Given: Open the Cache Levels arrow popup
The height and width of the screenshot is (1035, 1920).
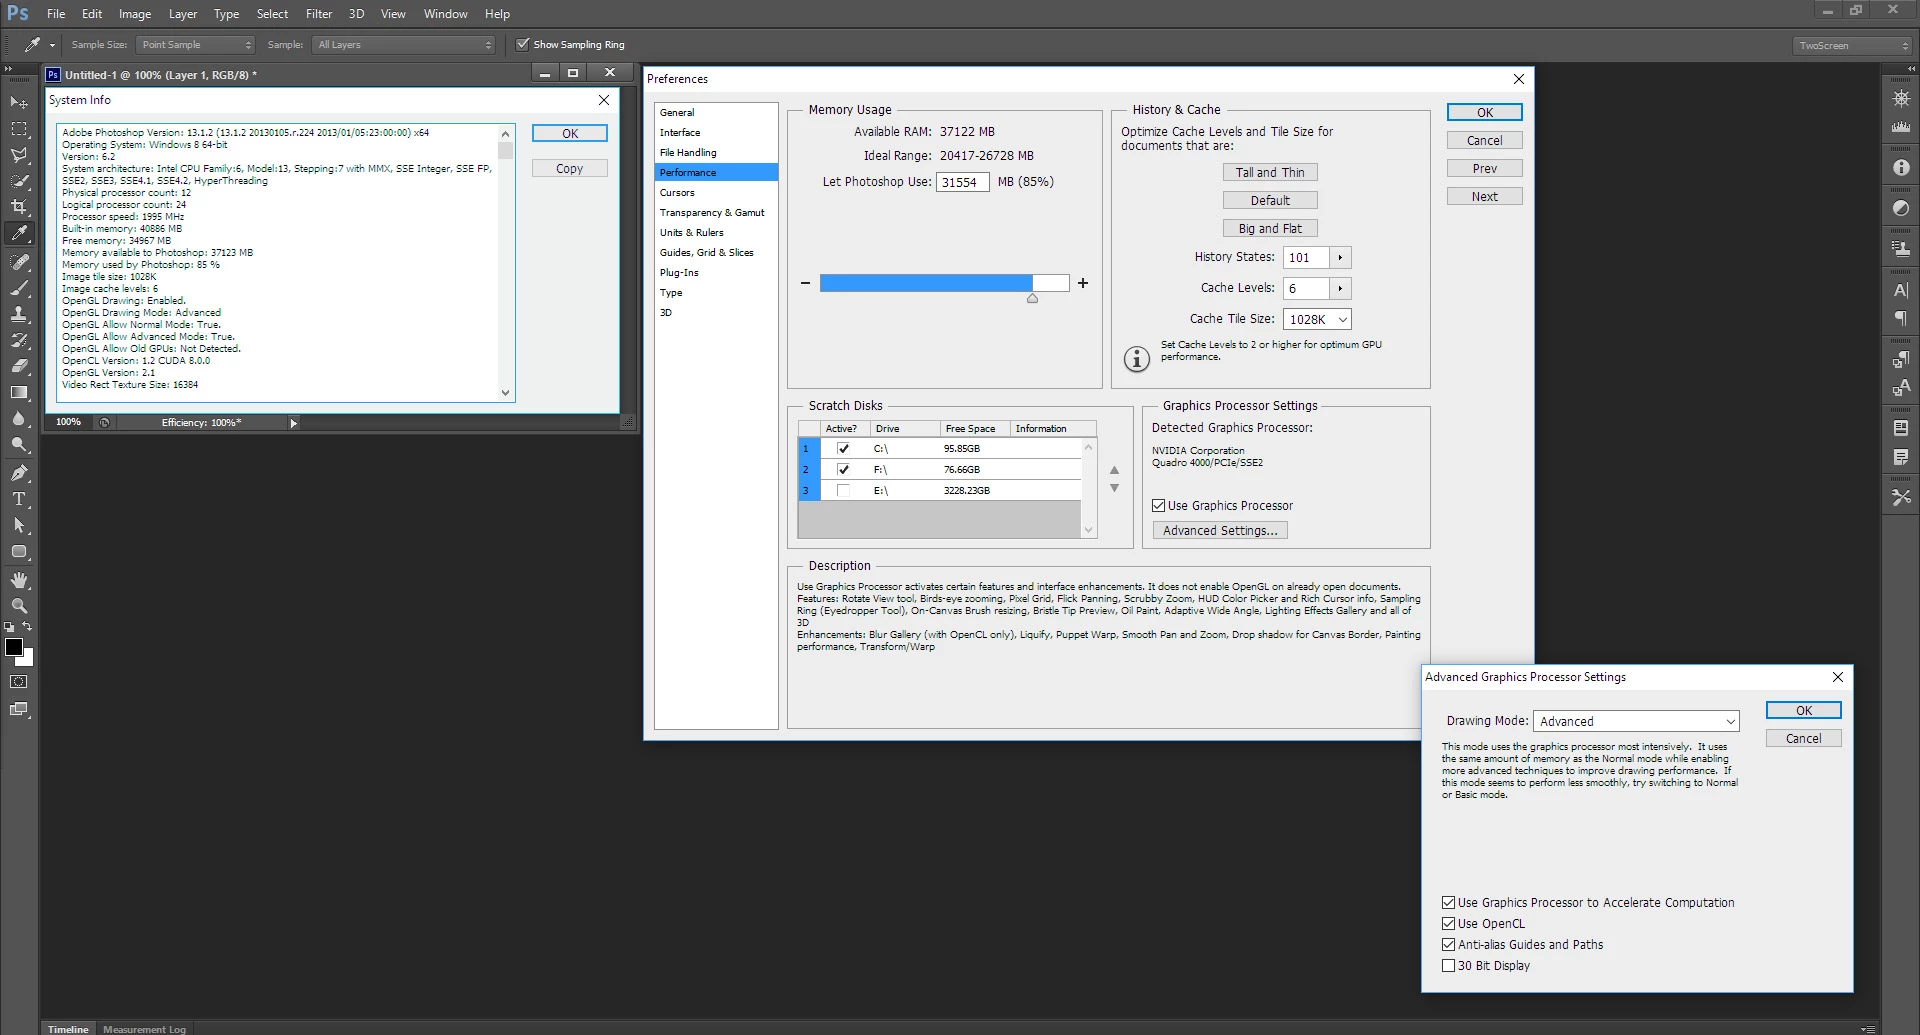Looking at the screenshot, I should pyautogui.click(x=1340, y=289).
